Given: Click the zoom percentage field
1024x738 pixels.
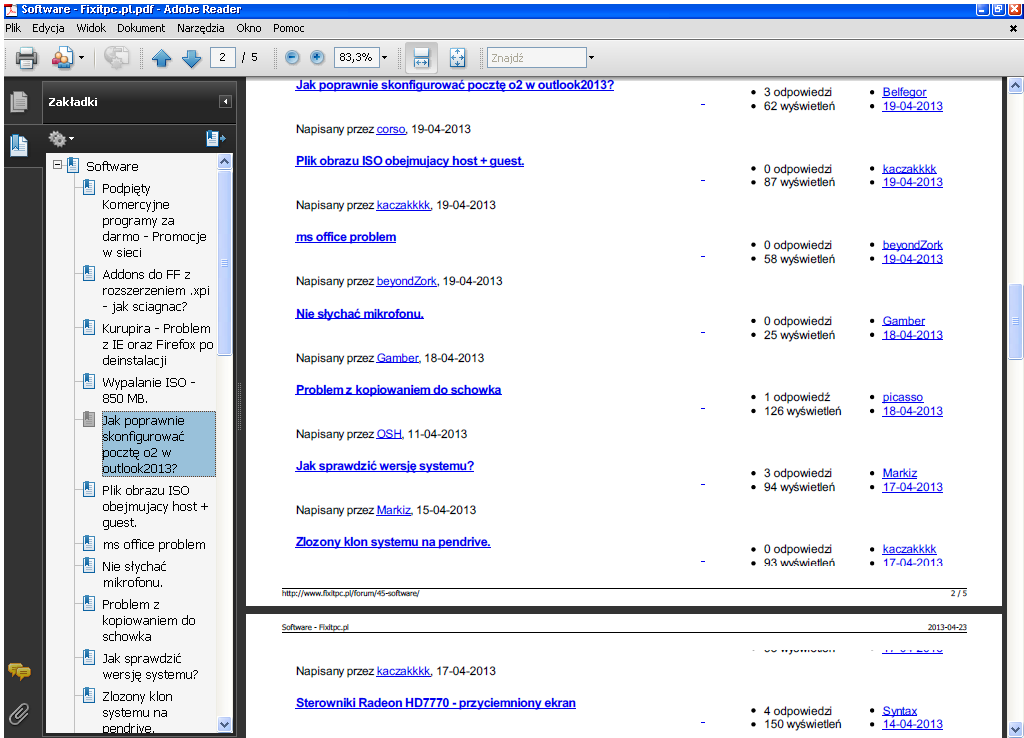Looking at the screenshot, I should pos(357,57).
